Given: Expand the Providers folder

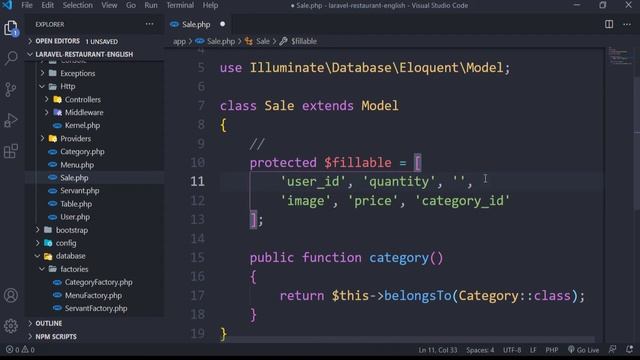Looking at the screenshot, I should click(76, 139).
